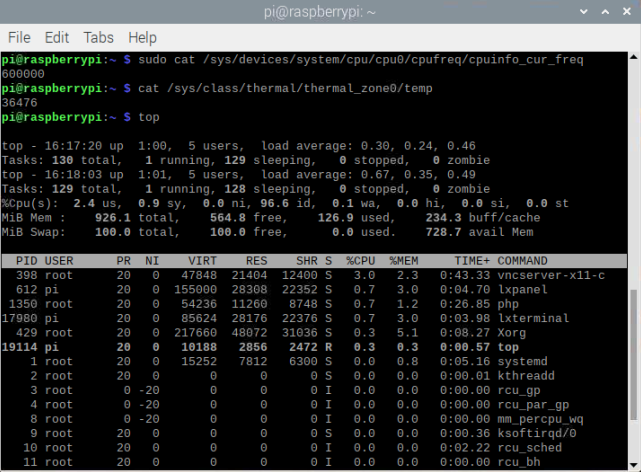Click the 234.3 buff/cache value
Screen dimensions: 641x472
coord(444,217)
